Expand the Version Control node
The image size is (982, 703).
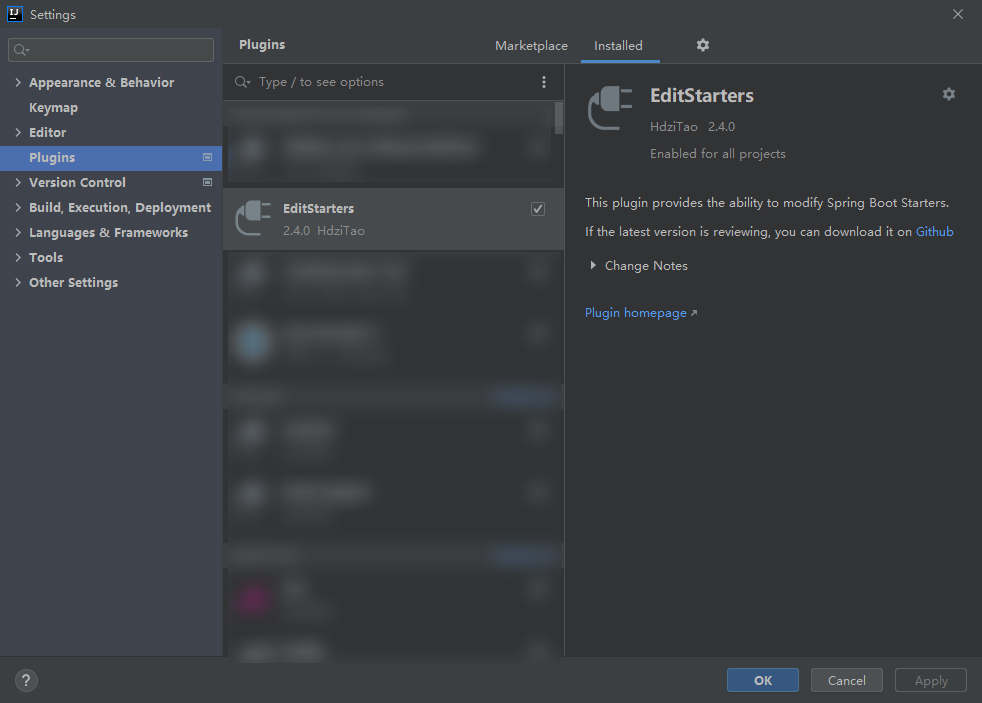[18, 182]
